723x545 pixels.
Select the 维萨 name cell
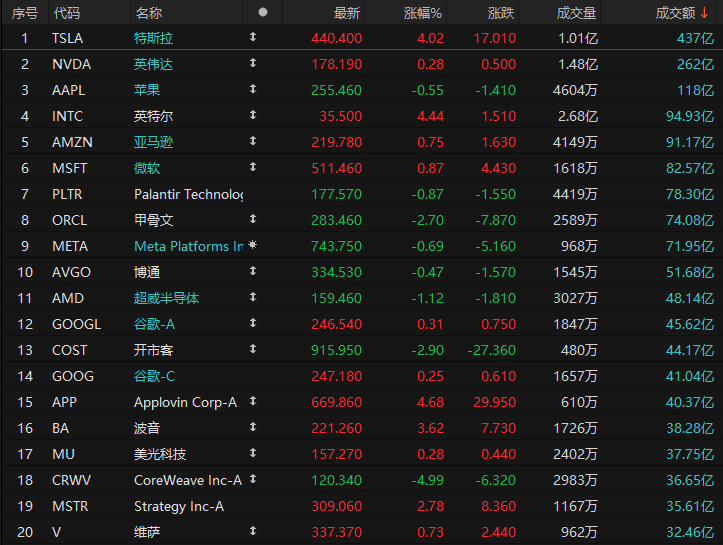tap(147, 533)
